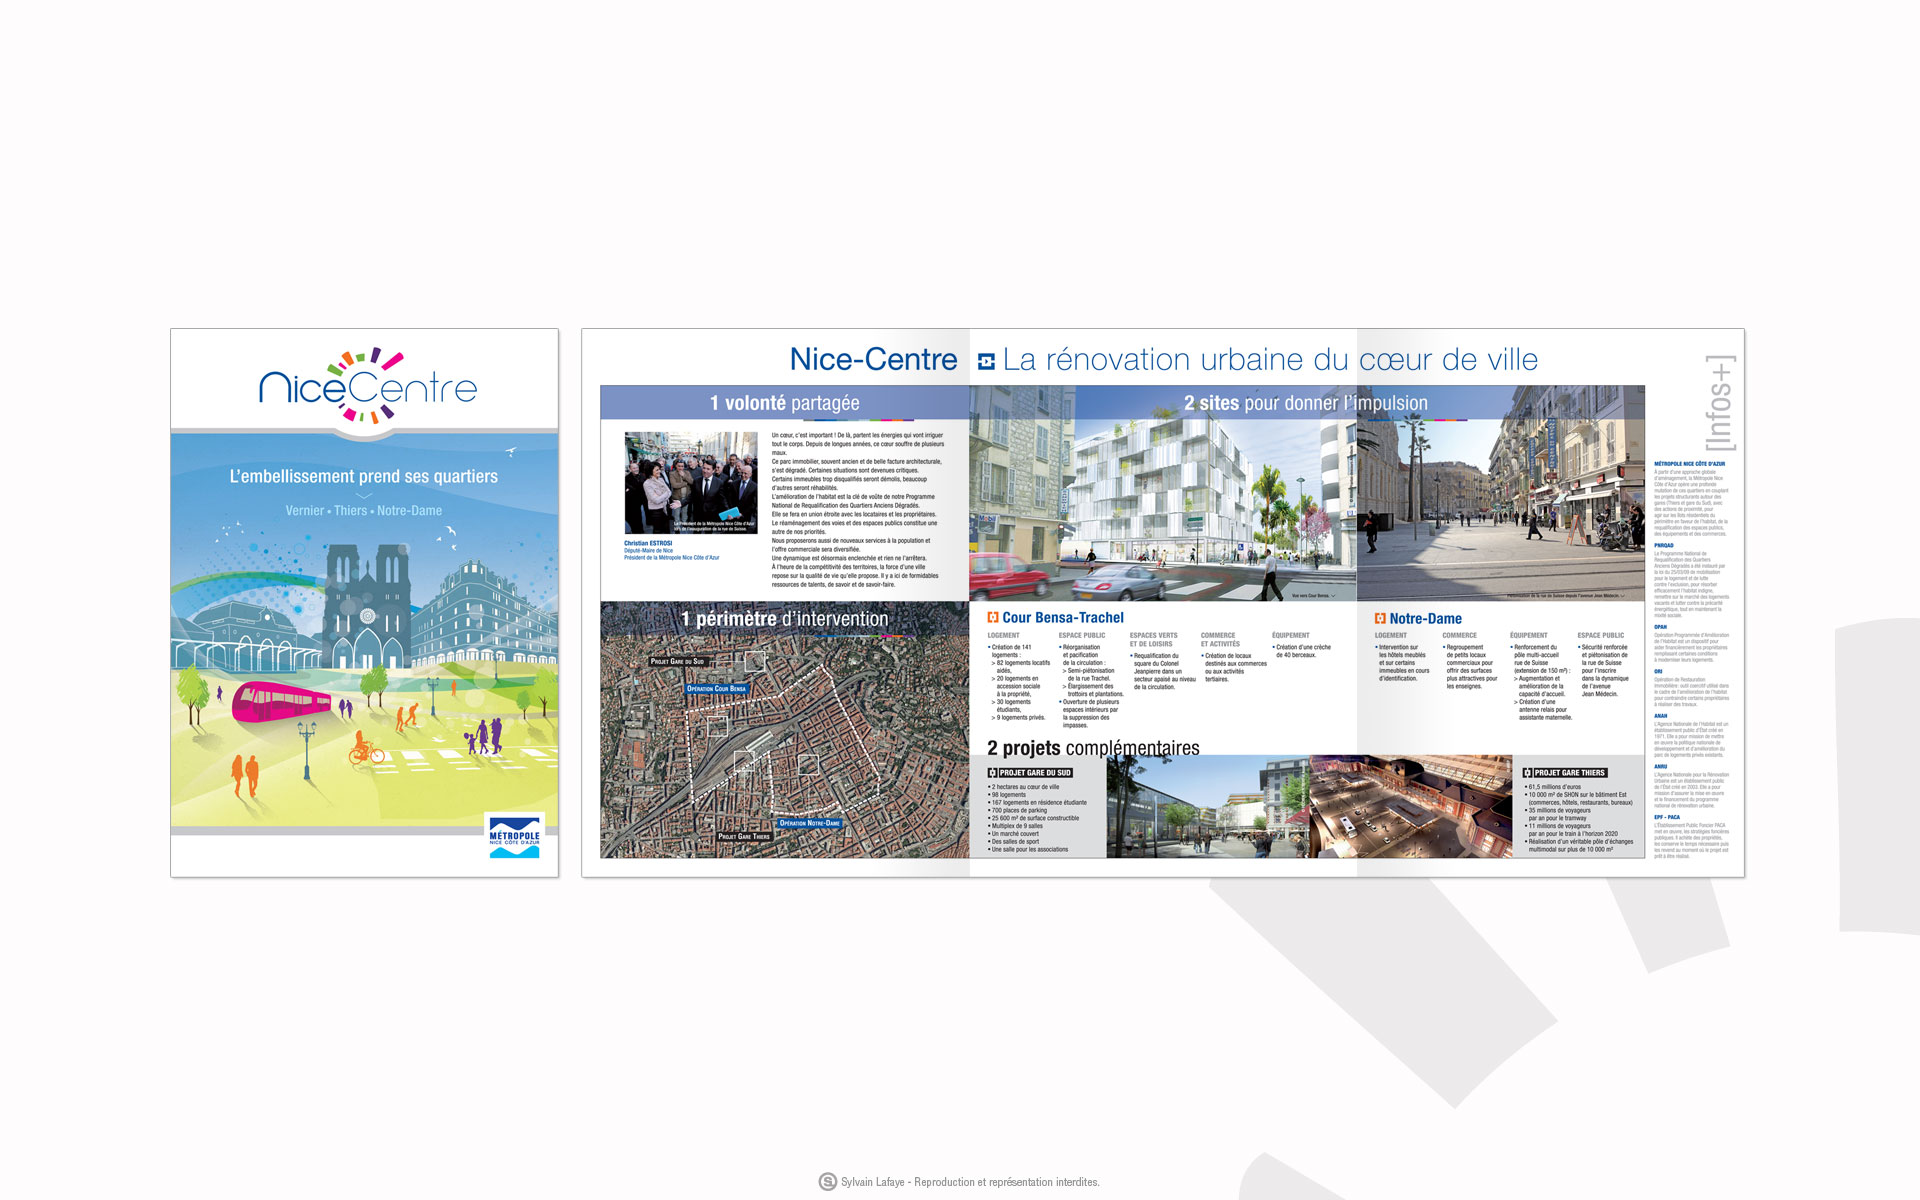Click the orange icon beside the 'Notre-Dame' heading
Image resolution: width=1920 pixels, height=1200 pixels.
pyautogui.click(x=1380, y=619)
